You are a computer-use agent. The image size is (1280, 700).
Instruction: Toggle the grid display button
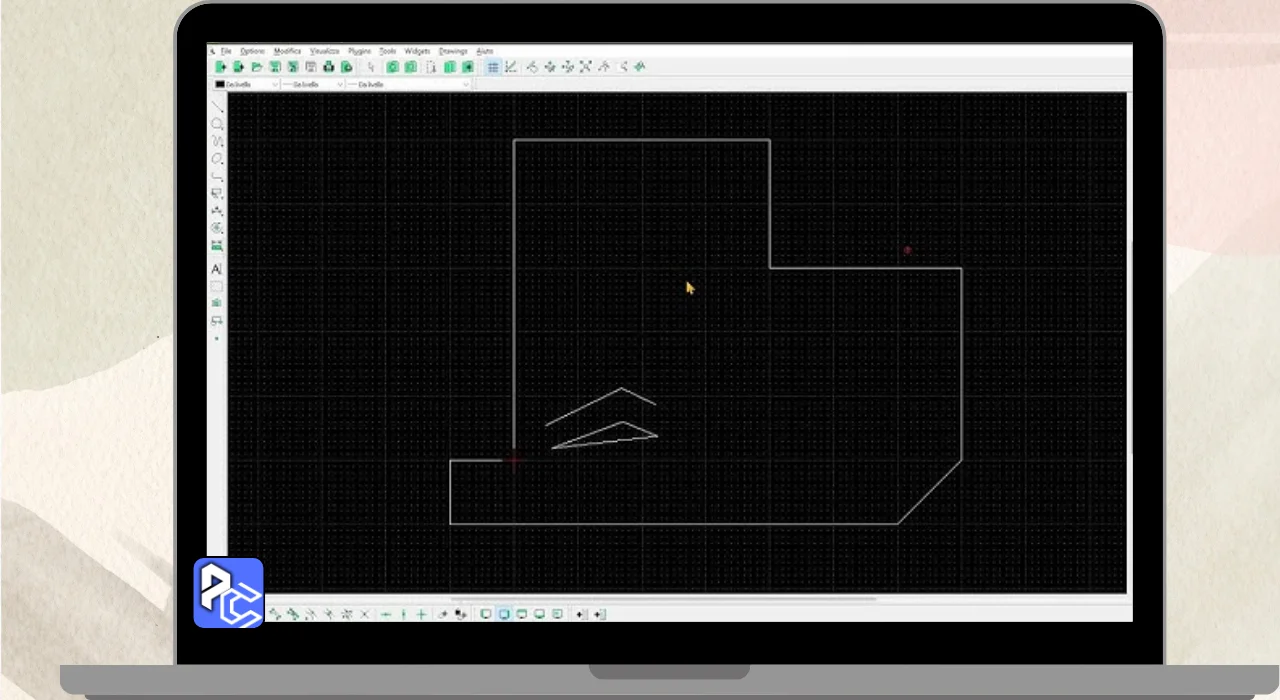[x=493, y=67]
